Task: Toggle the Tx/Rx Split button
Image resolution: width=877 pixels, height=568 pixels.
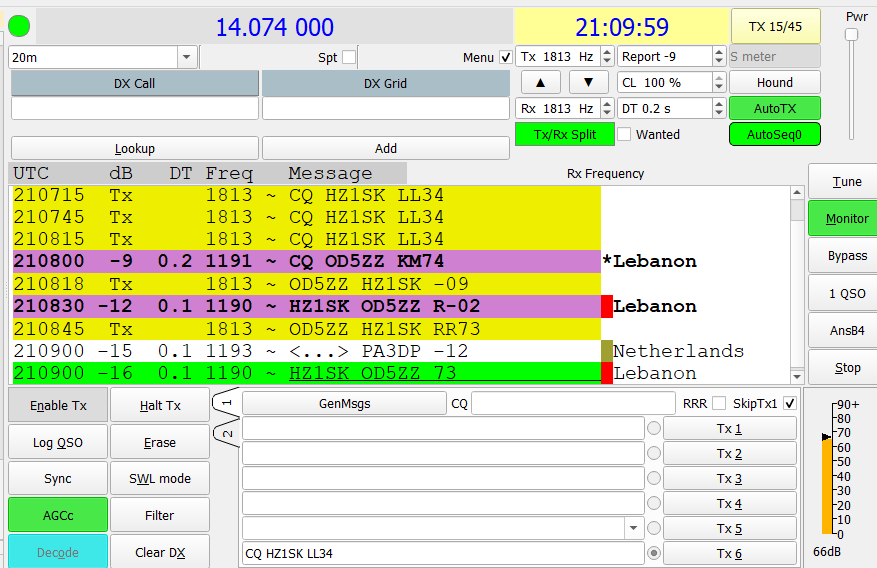Action: [565, 134]
